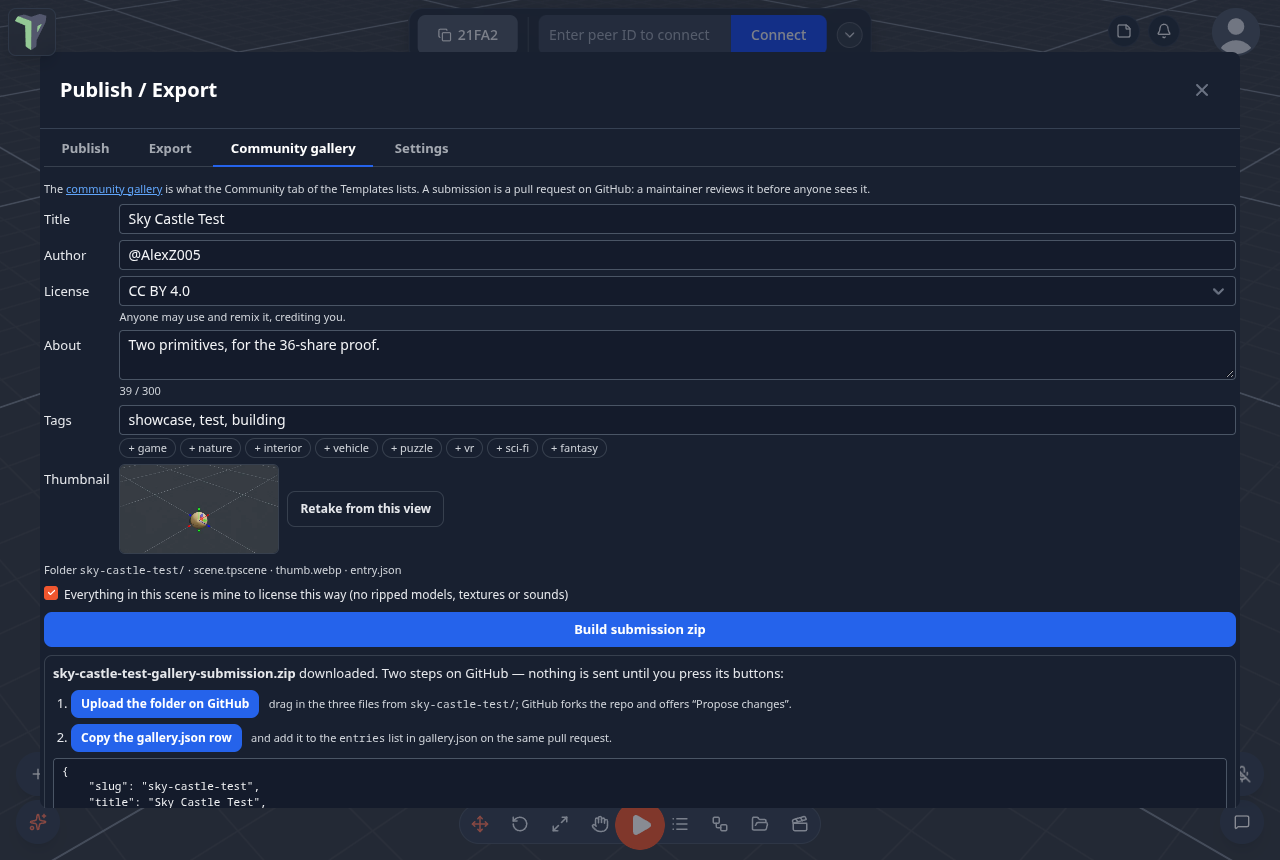Viewport: 1280px width, 860px height.
Task: Select the Hand pan tool
Action: tap(600, 824)
